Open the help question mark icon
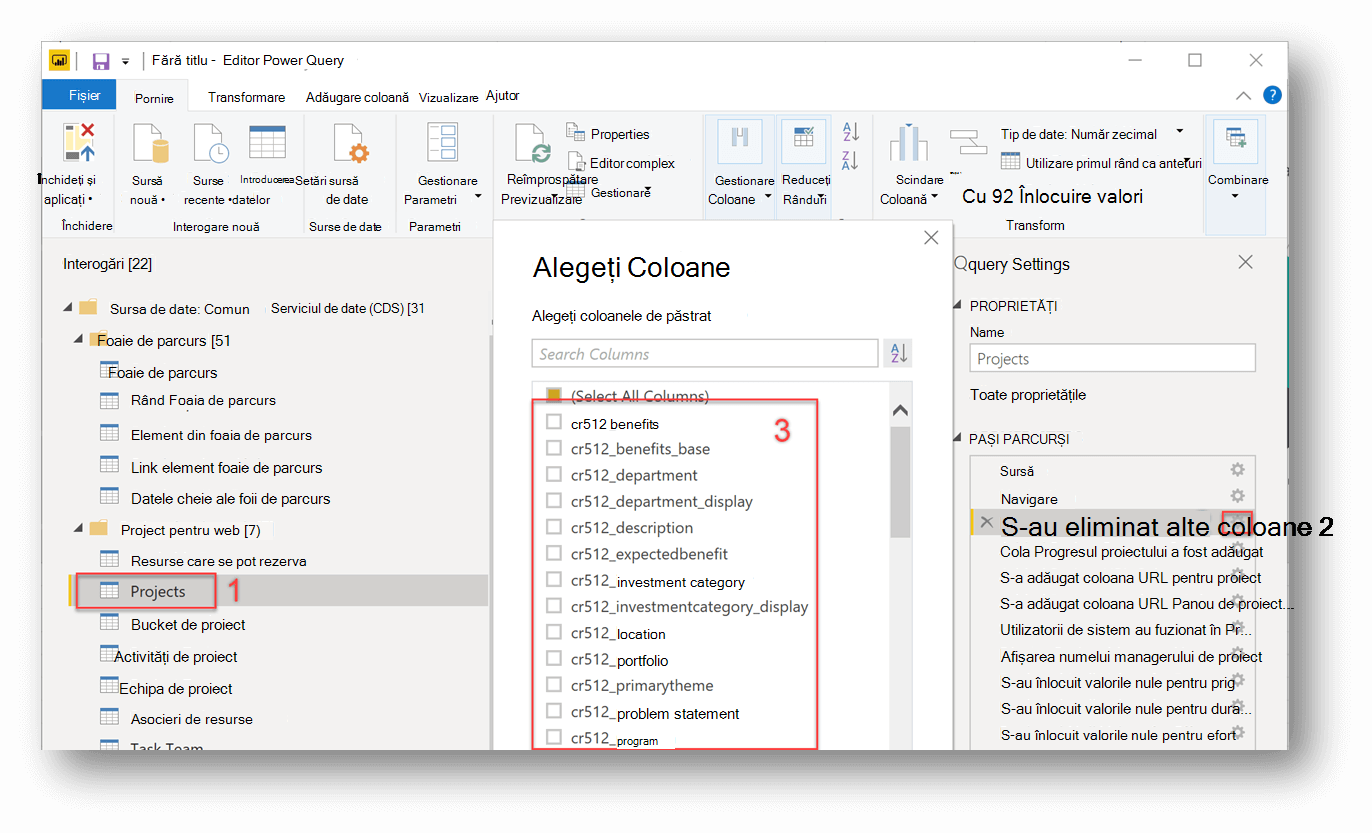 pos(1272,95)
